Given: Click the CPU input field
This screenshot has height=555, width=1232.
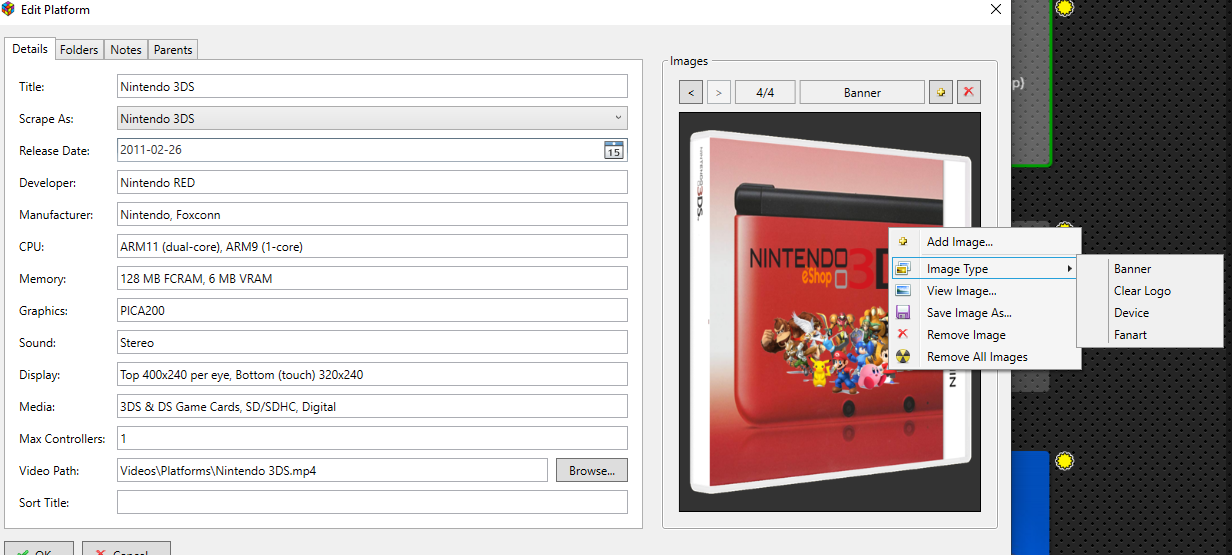Looking at the screenshot, I should (x=372, y=246).
